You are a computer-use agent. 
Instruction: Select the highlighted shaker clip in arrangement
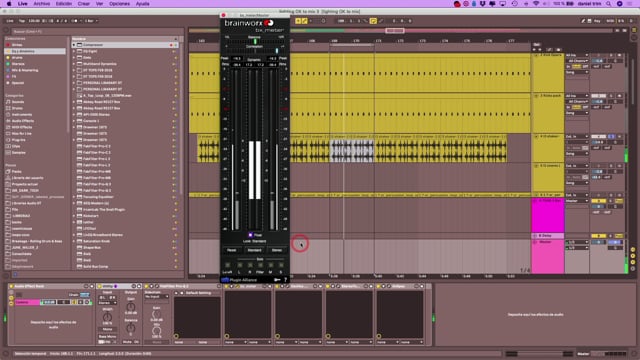351,149
